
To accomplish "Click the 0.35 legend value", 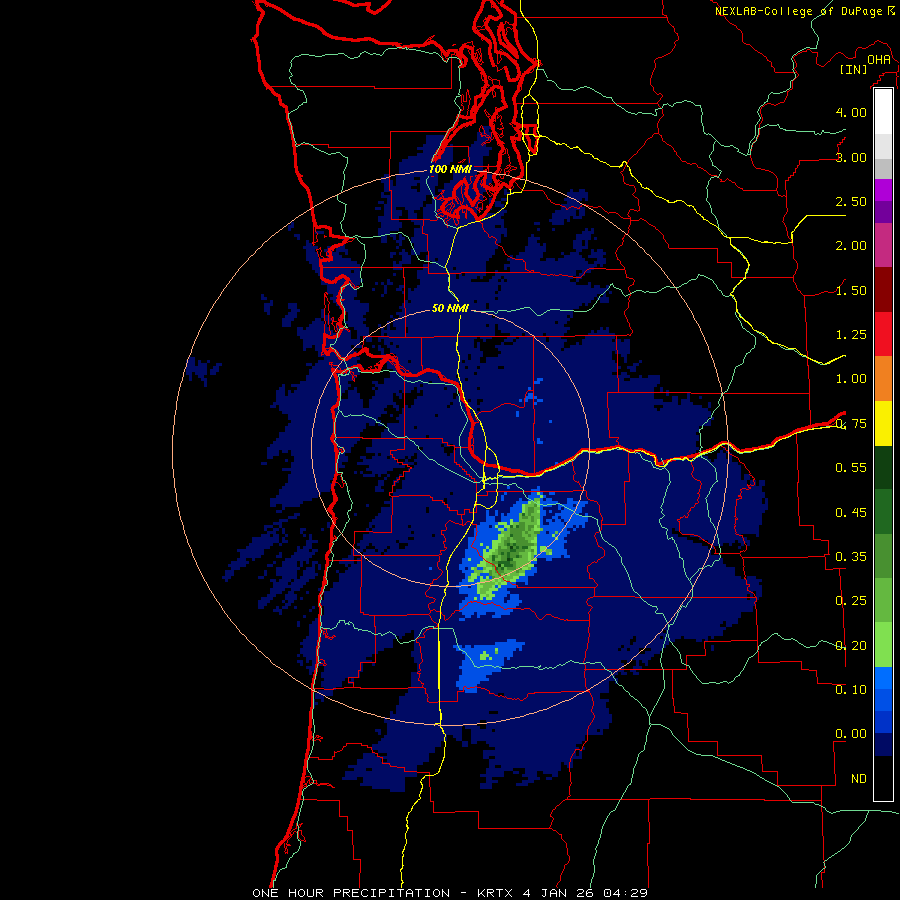I will pyautogui.click(x=851, y=557).
